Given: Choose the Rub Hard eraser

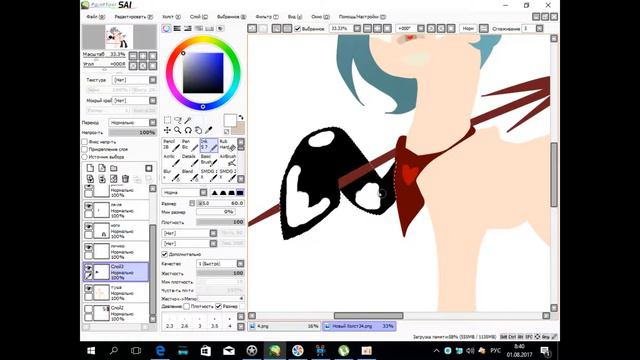Looking at the screenshot, I should point(227,145).
